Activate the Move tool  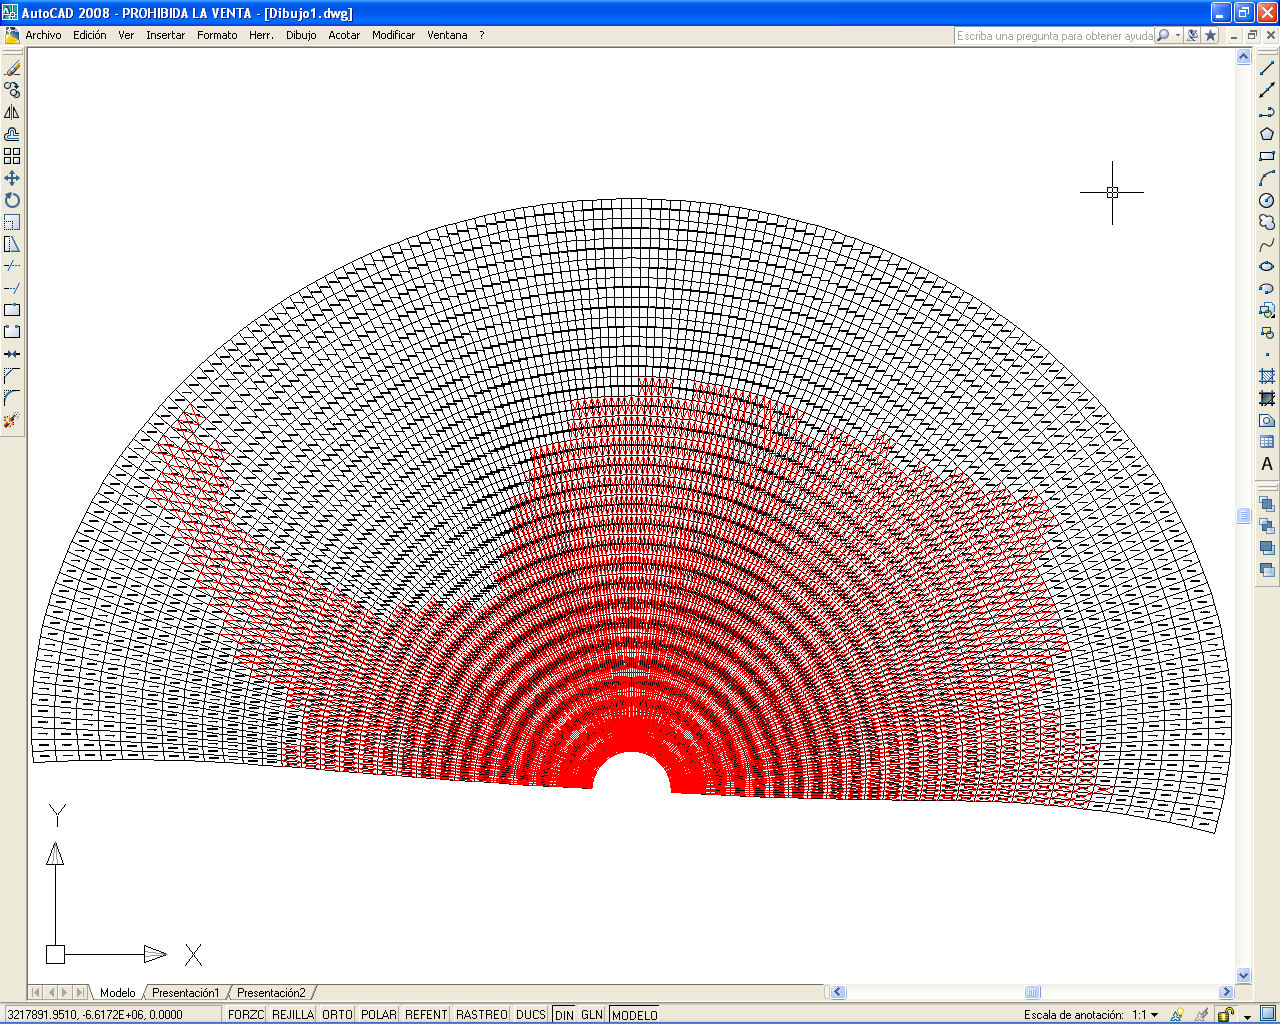pyautogui.click(x=12, y=178)
